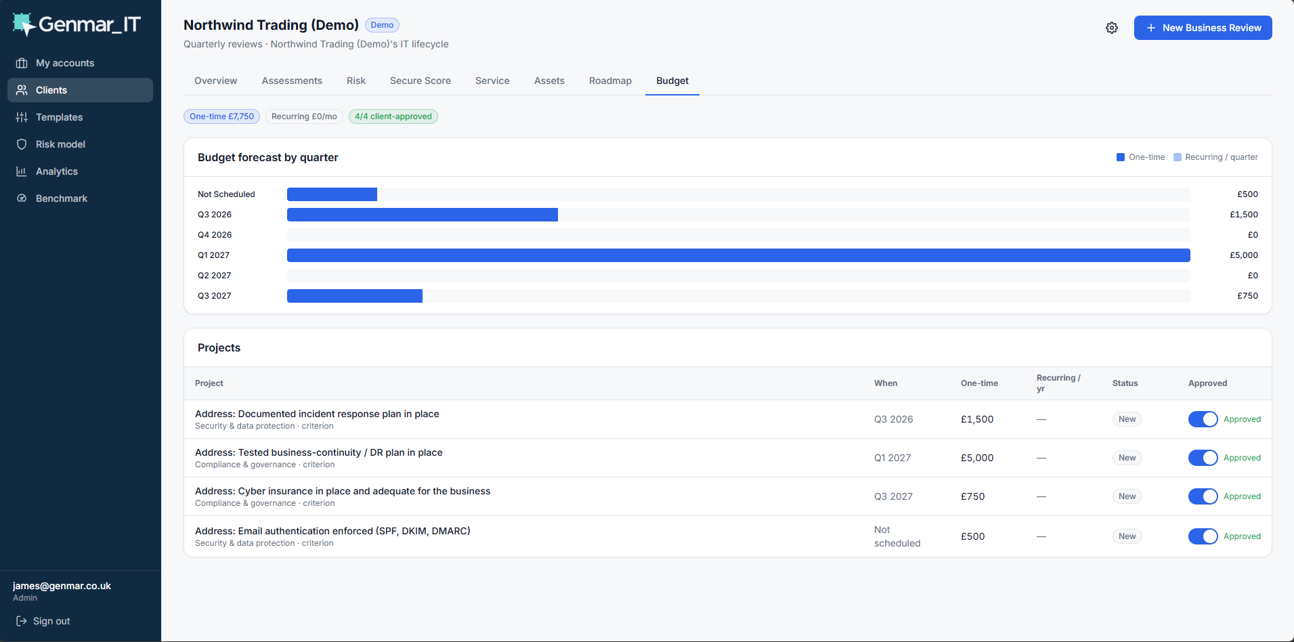Click the Q3 2026 forecast bar
Screen dimensions: 1294x642
coord(422,215)
